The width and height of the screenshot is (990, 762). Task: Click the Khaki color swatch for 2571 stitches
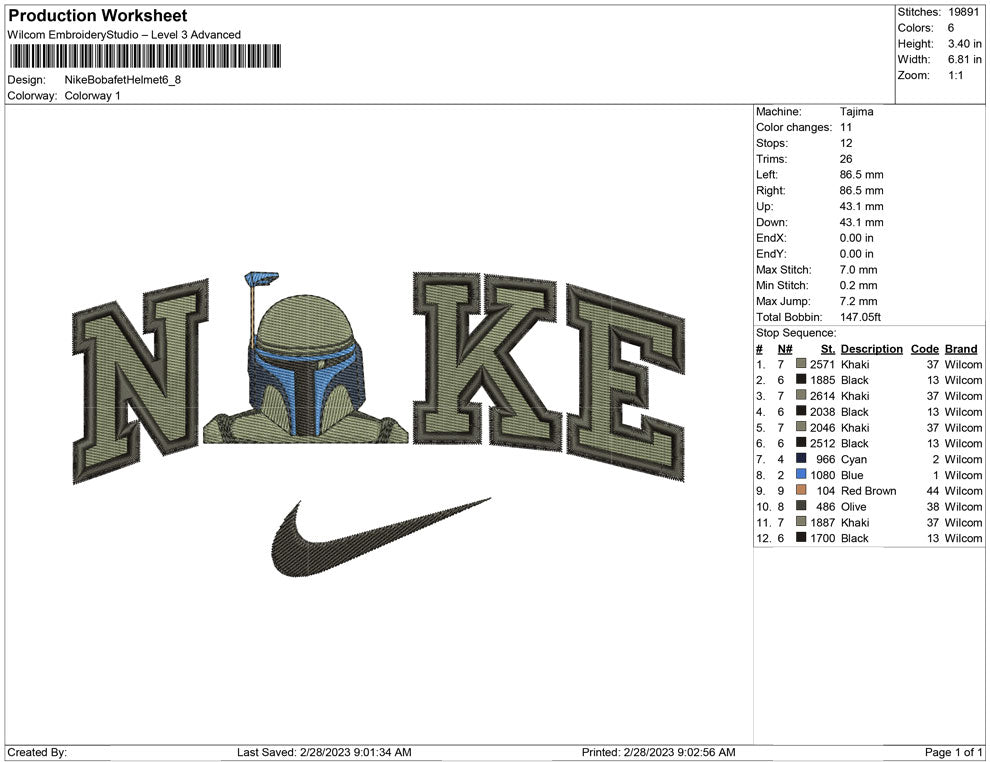[x=801, y=364]
